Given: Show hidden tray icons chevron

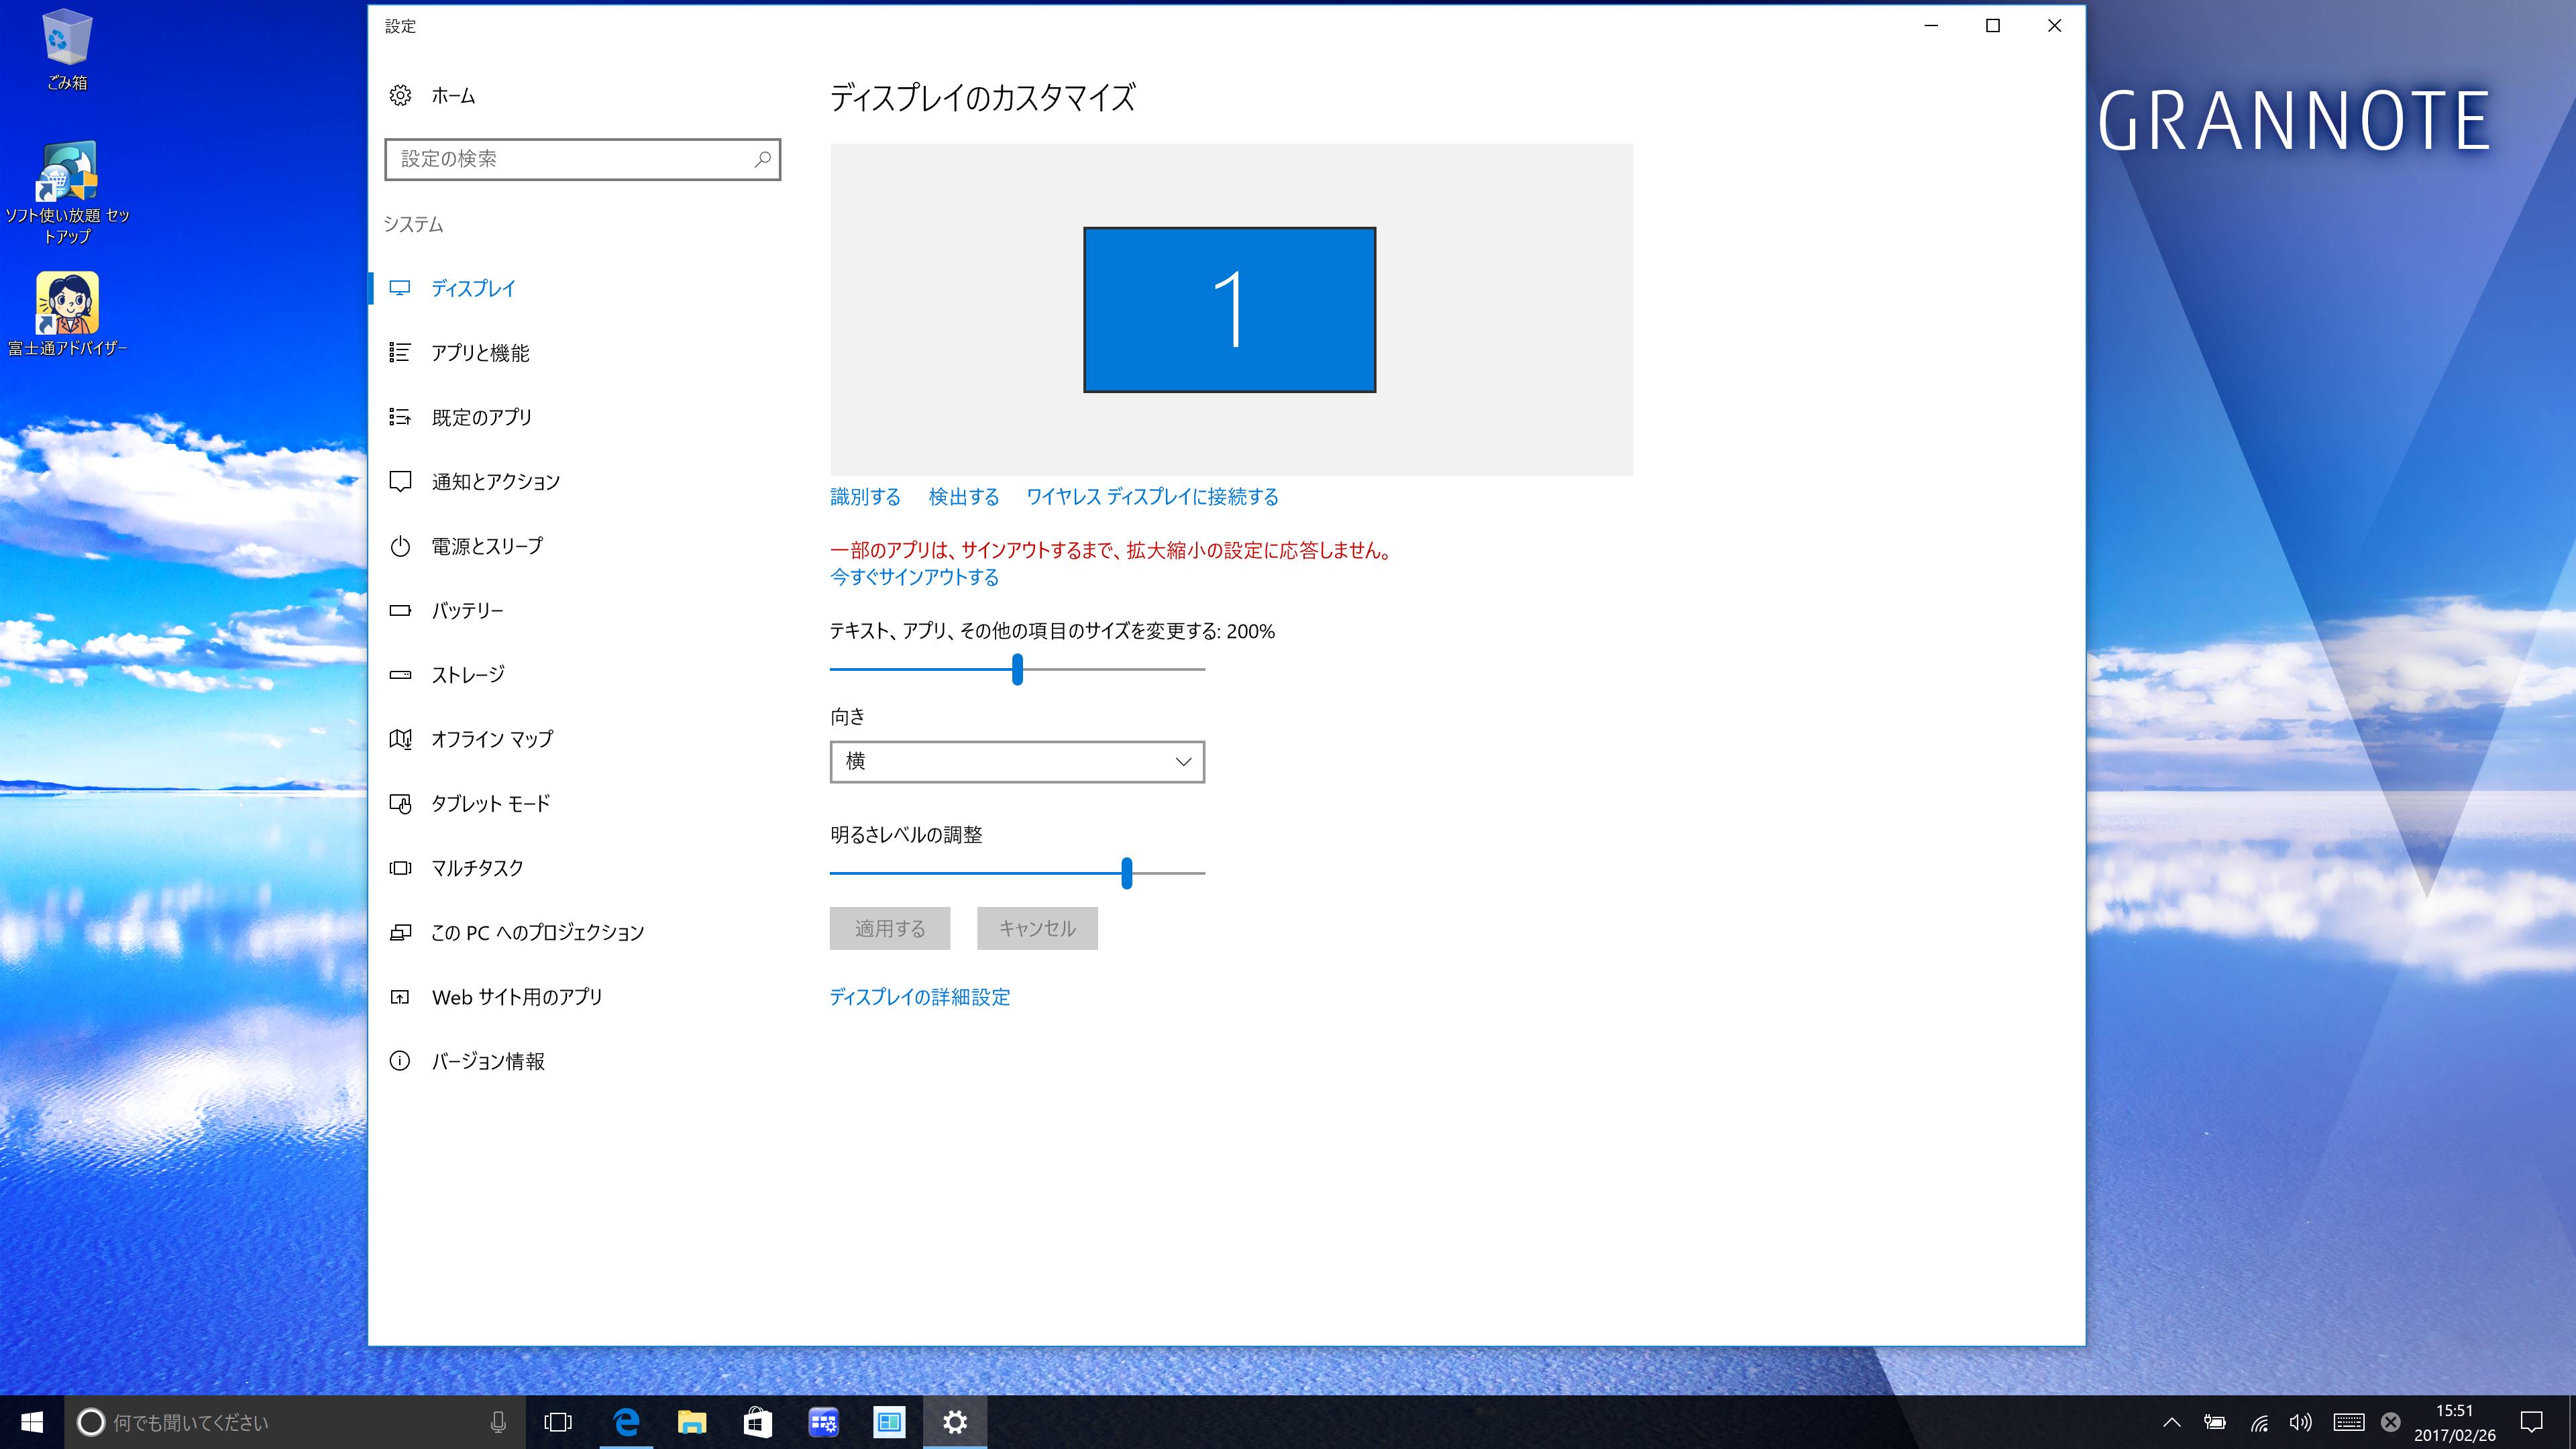Looking at the screenshot, I should pyautogui.click(x=2172, y=1421).
